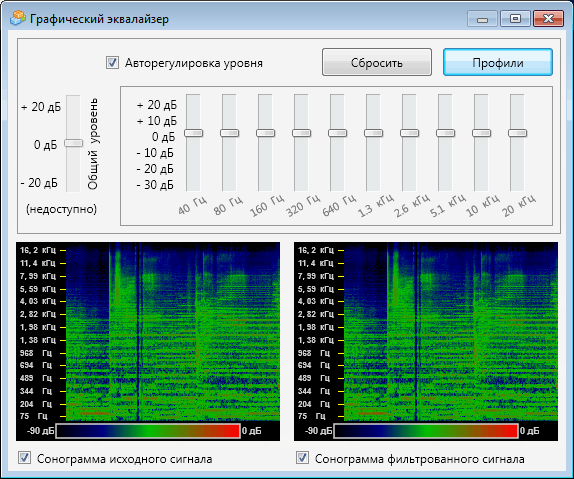
Task: Click the 80 Гц band slider handle
Action: (230, 133)
